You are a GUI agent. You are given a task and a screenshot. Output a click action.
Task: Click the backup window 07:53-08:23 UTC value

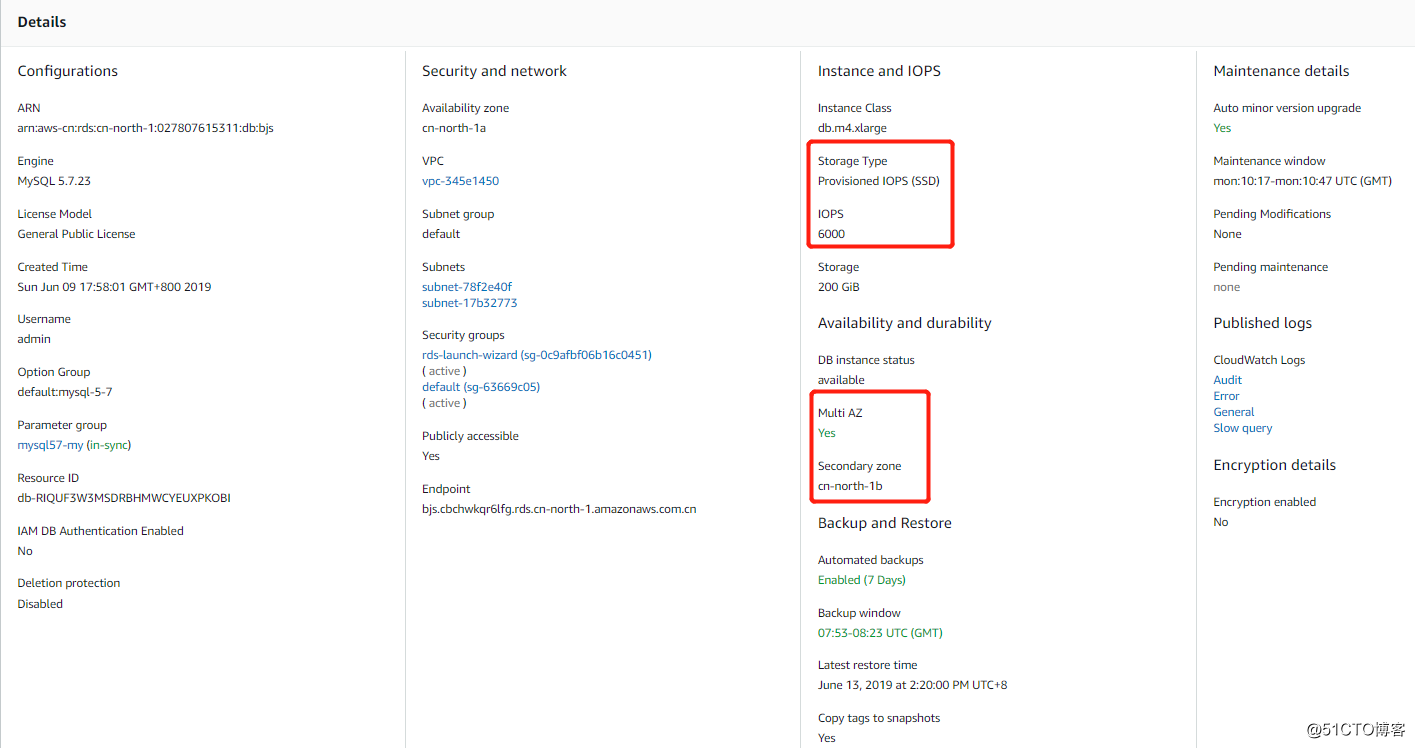pos(880,633)
